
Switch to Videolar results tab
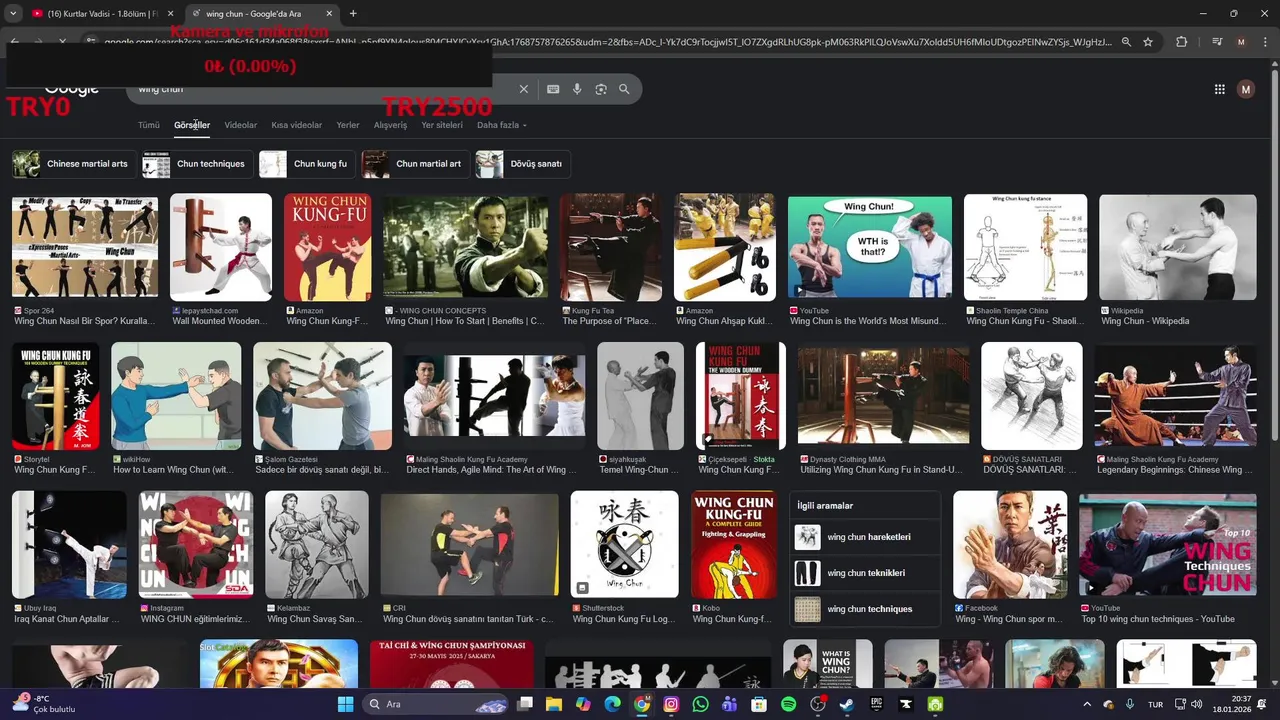(x=241, y=125)
